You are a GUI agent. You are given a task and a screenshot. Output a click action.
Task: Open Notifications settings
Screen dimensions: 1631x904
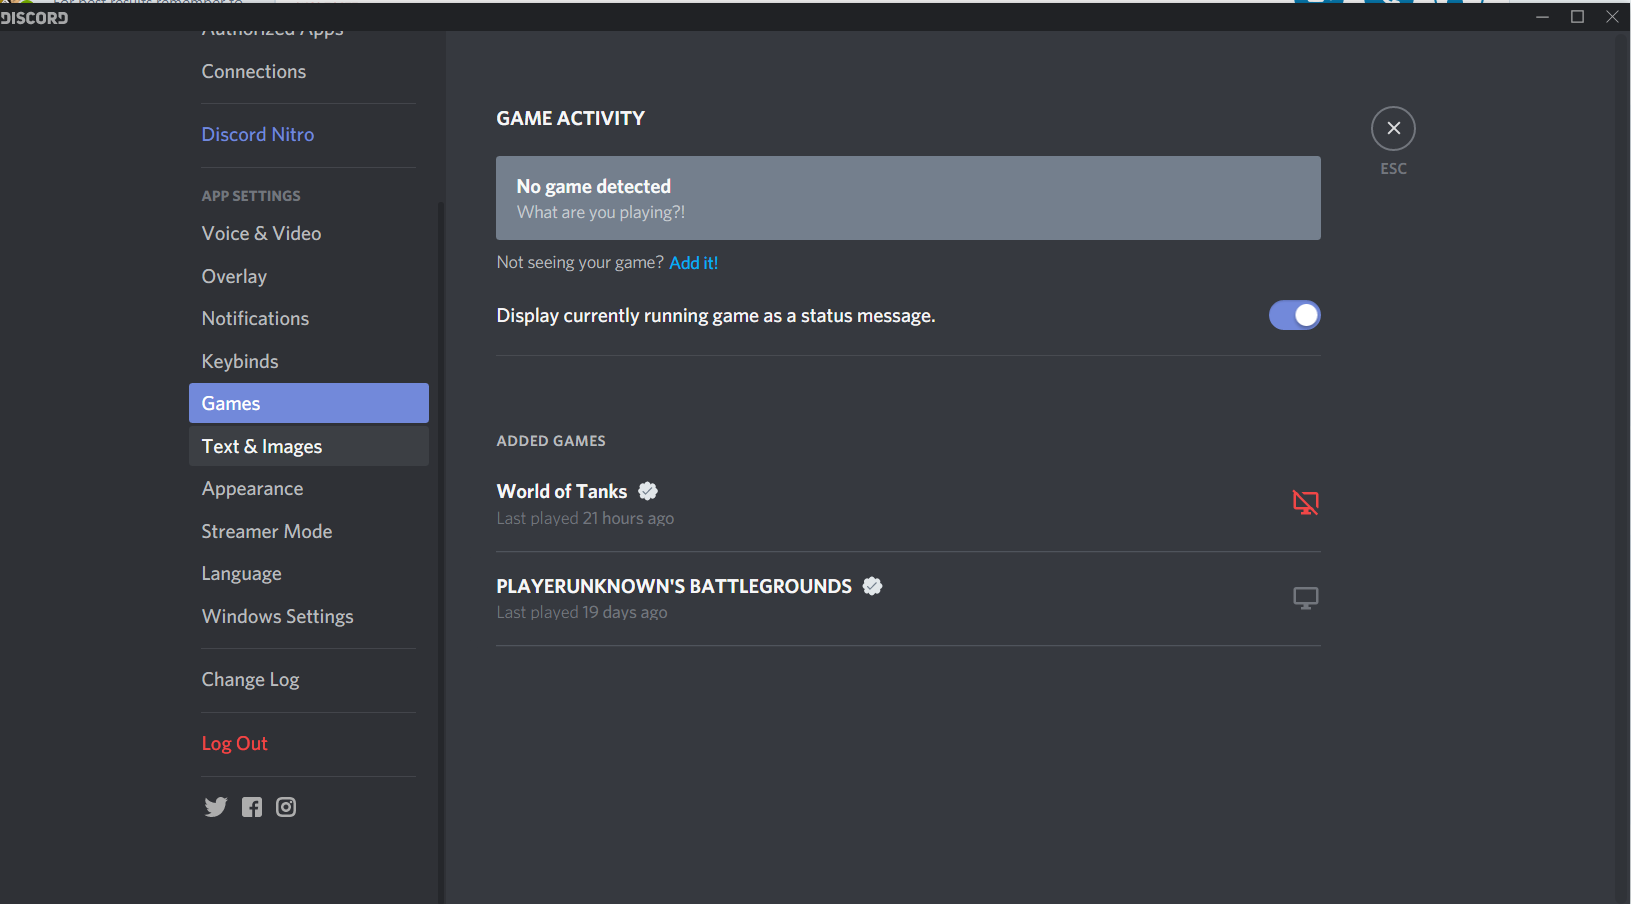(308, 319)
